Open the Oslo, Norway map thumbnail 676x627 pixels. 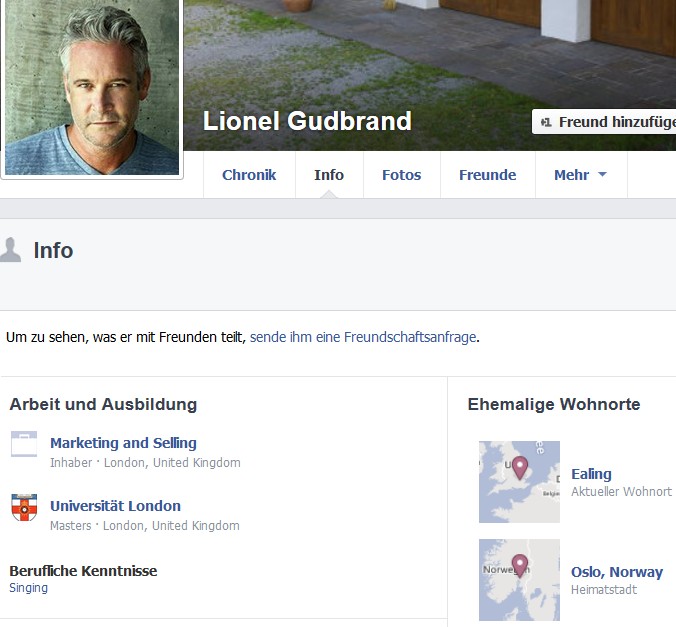point(519,580)
